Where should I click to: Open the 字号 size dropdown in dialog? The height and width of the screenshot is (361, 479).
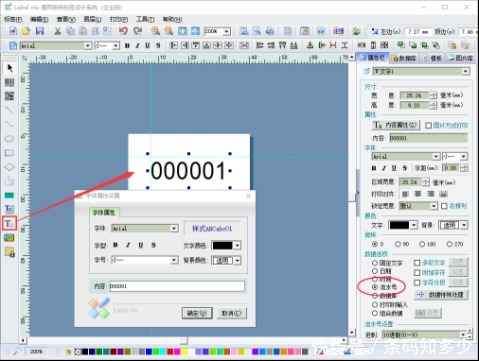point(174,260)
